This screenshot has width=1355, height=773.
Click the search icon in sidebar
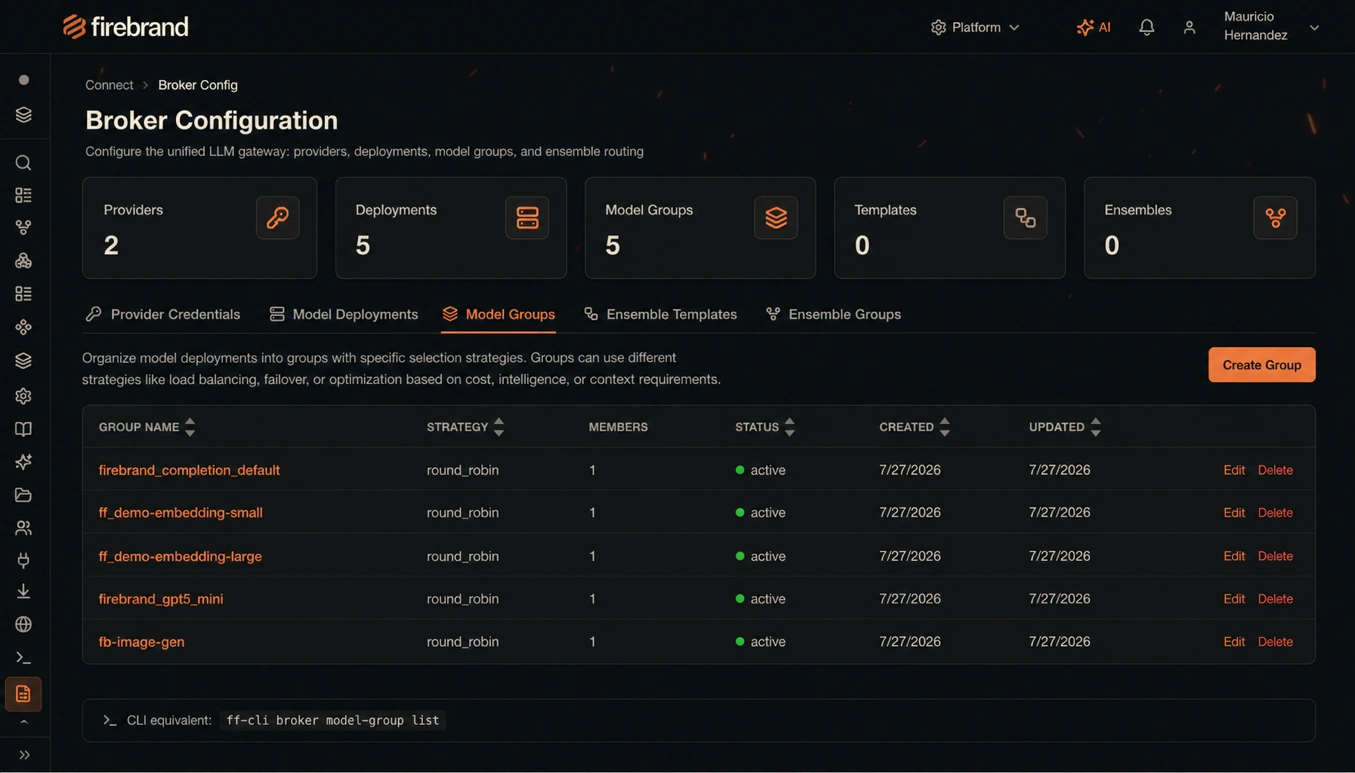coord(23,162)
